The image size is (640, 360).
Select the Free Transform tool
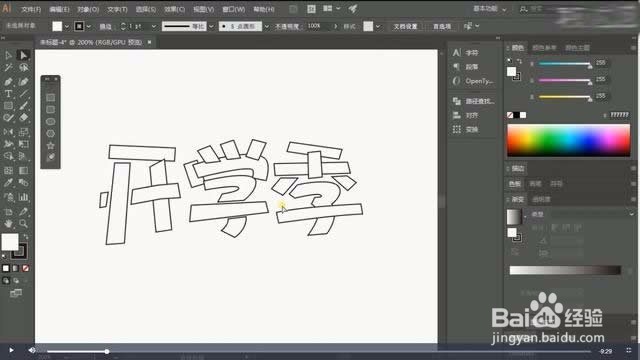click(24, 144)
